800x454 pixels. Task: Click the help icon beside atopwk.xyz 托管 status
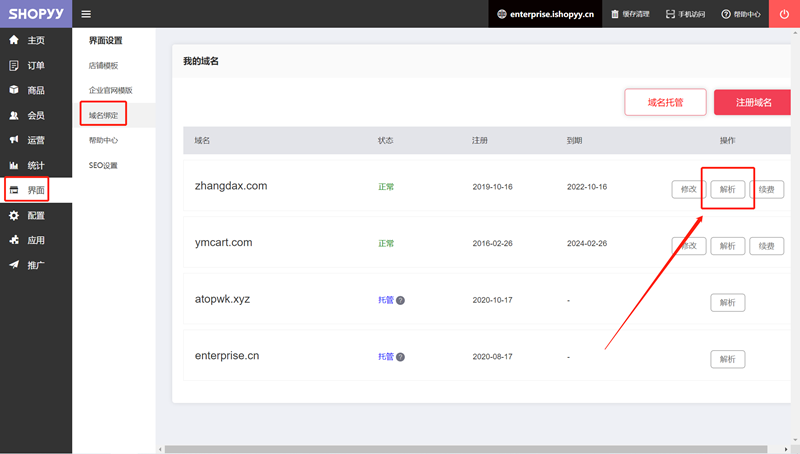pos(401,300)
